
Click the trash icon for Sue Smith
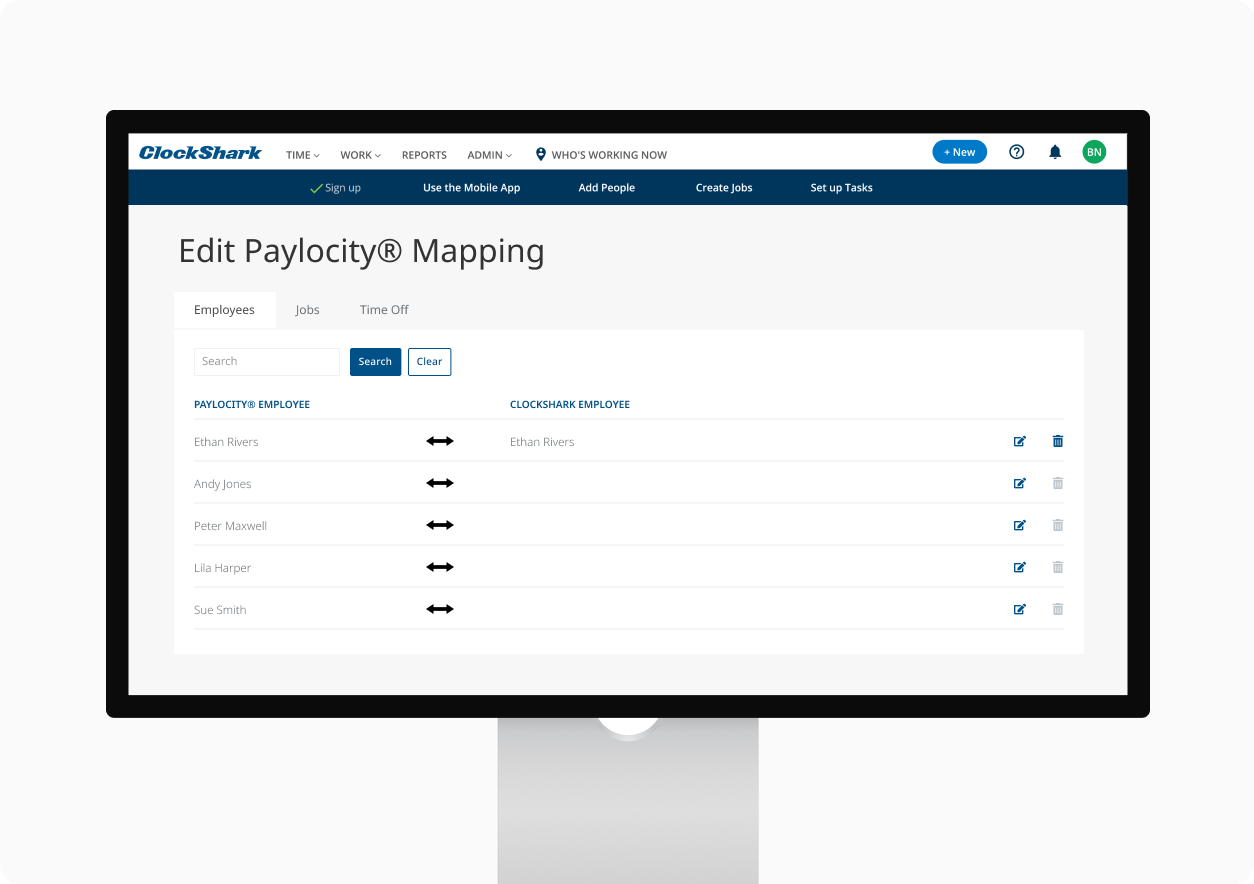point(1058,609)
